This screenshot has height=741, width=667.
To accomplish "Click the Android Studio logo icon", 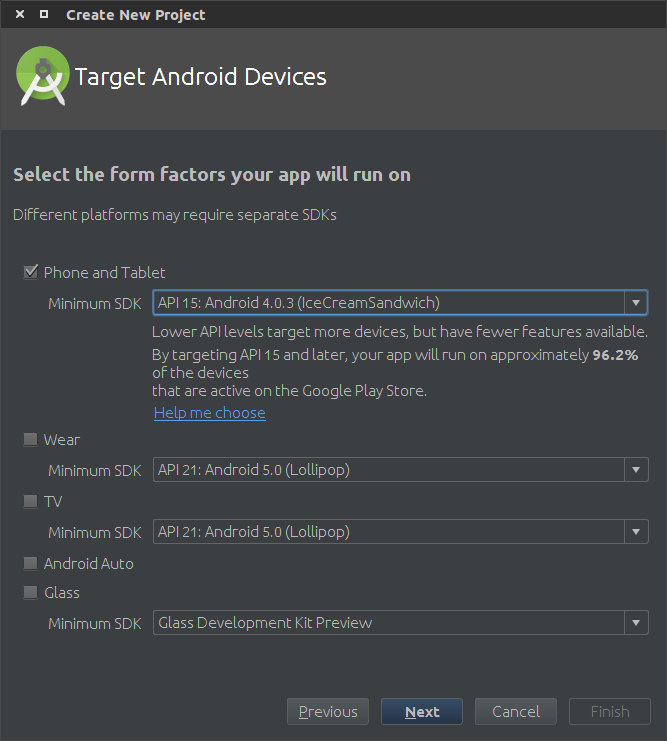I will (43, 76).
